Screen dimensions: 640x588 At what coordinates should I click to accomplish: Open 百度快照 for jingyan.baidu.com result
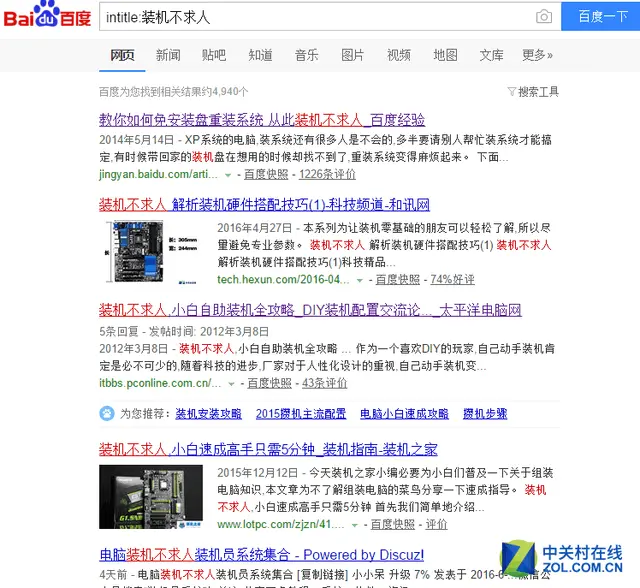click(266, 174)
